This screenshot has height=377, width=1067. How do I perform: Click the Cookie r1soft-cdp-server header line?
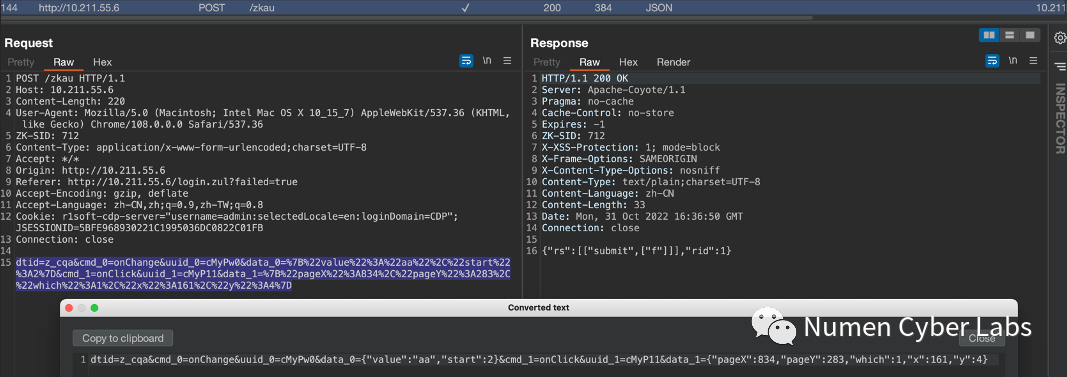(237, 216)
